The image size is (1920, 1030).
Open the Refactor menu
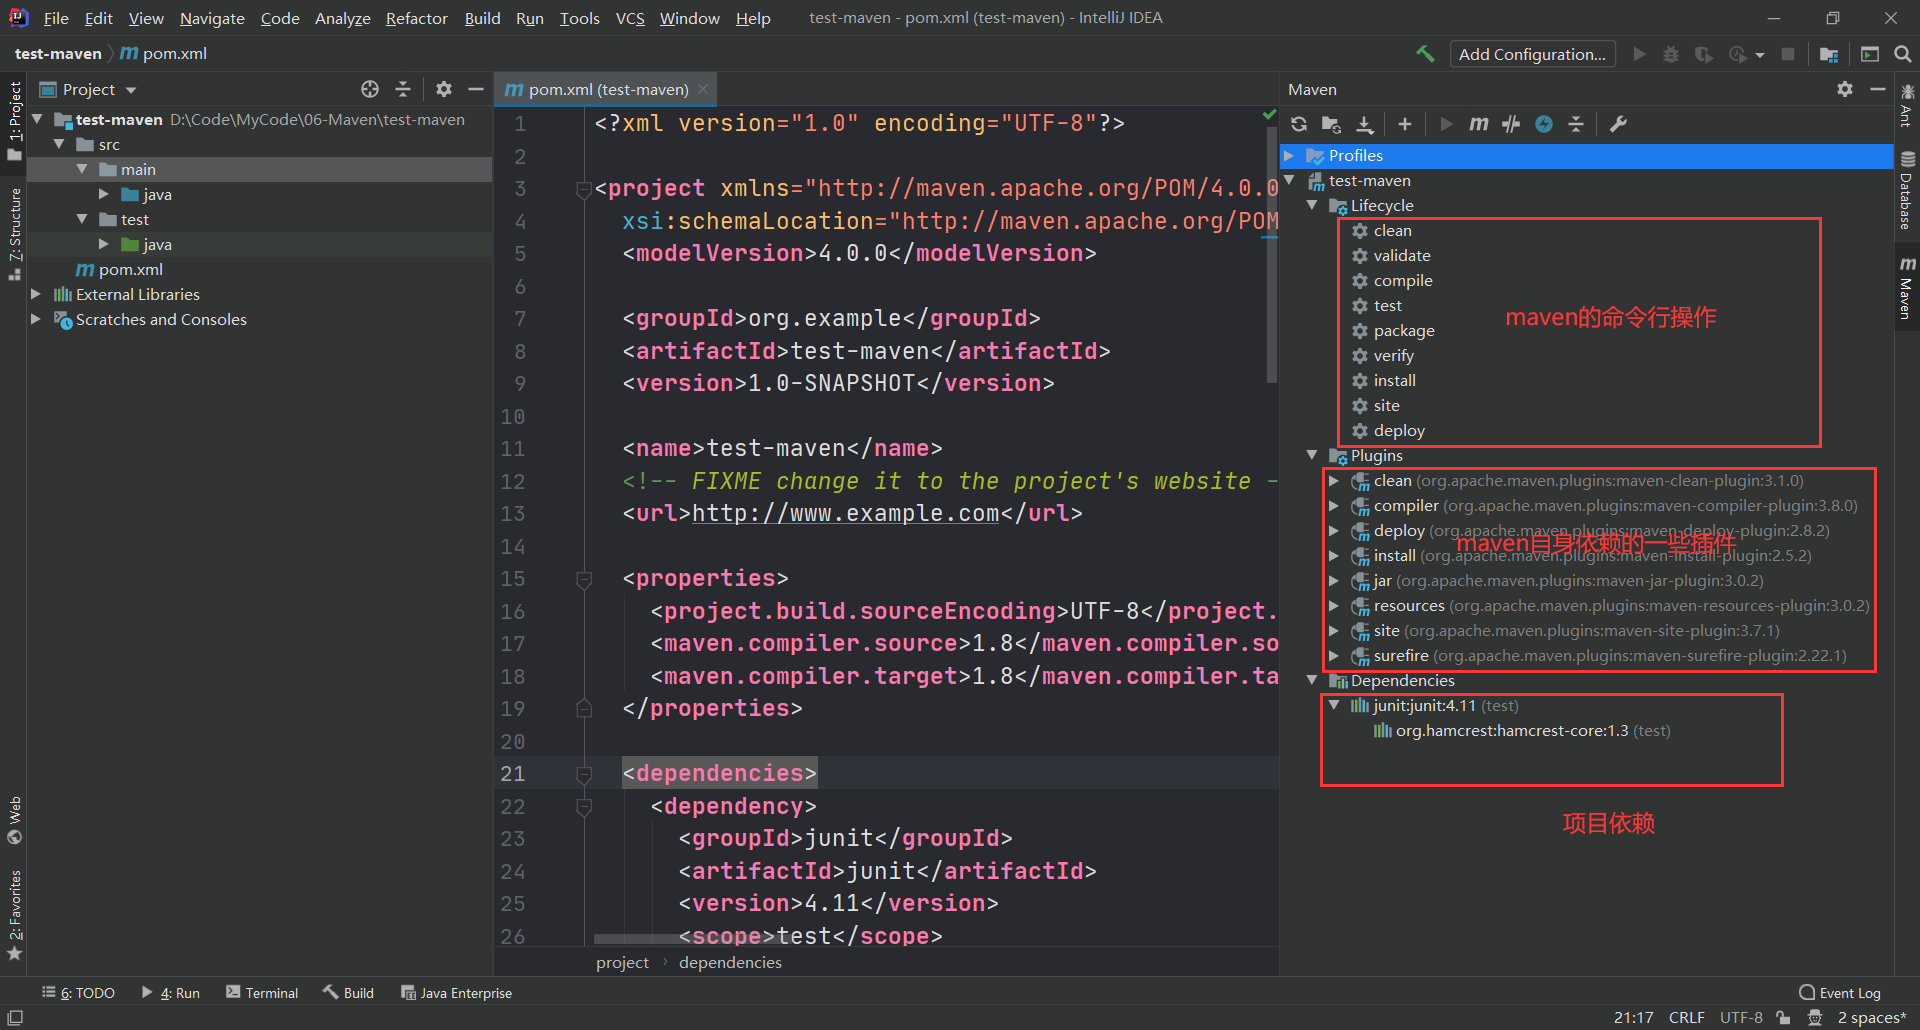(416, 18)
